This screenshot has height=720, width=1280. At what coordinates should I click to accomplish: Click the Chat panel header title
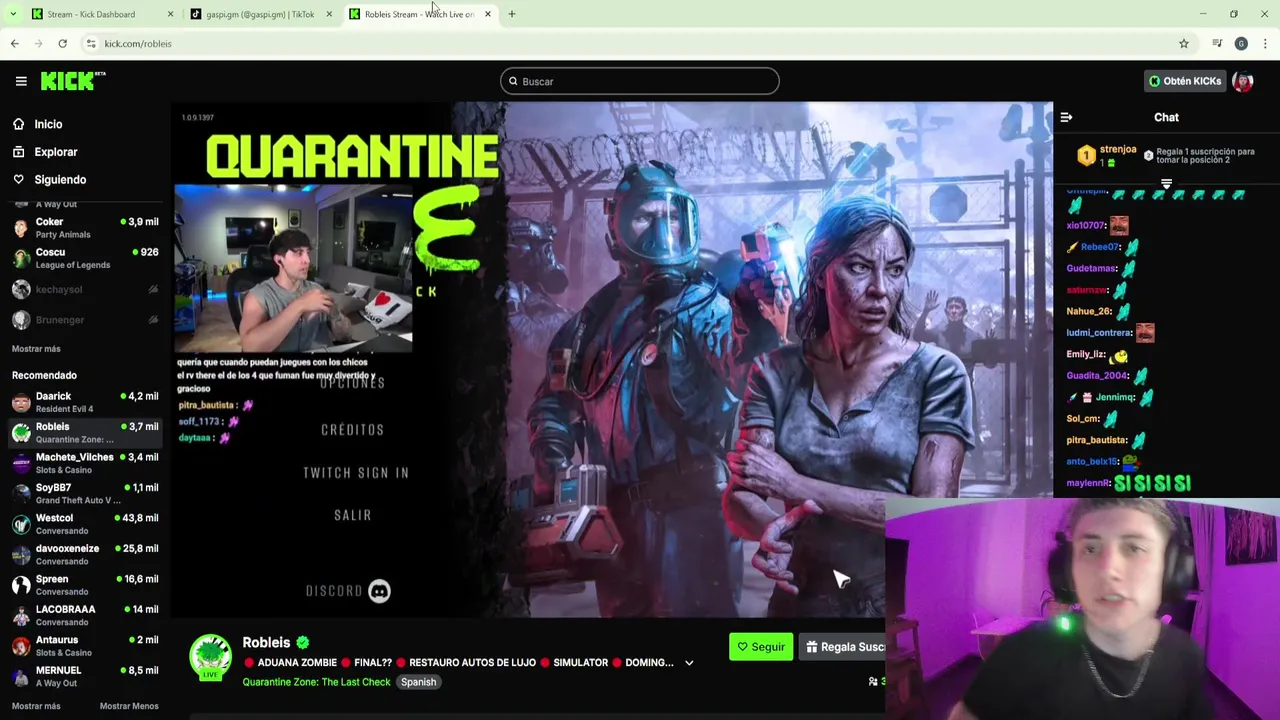click(1166, 117)
